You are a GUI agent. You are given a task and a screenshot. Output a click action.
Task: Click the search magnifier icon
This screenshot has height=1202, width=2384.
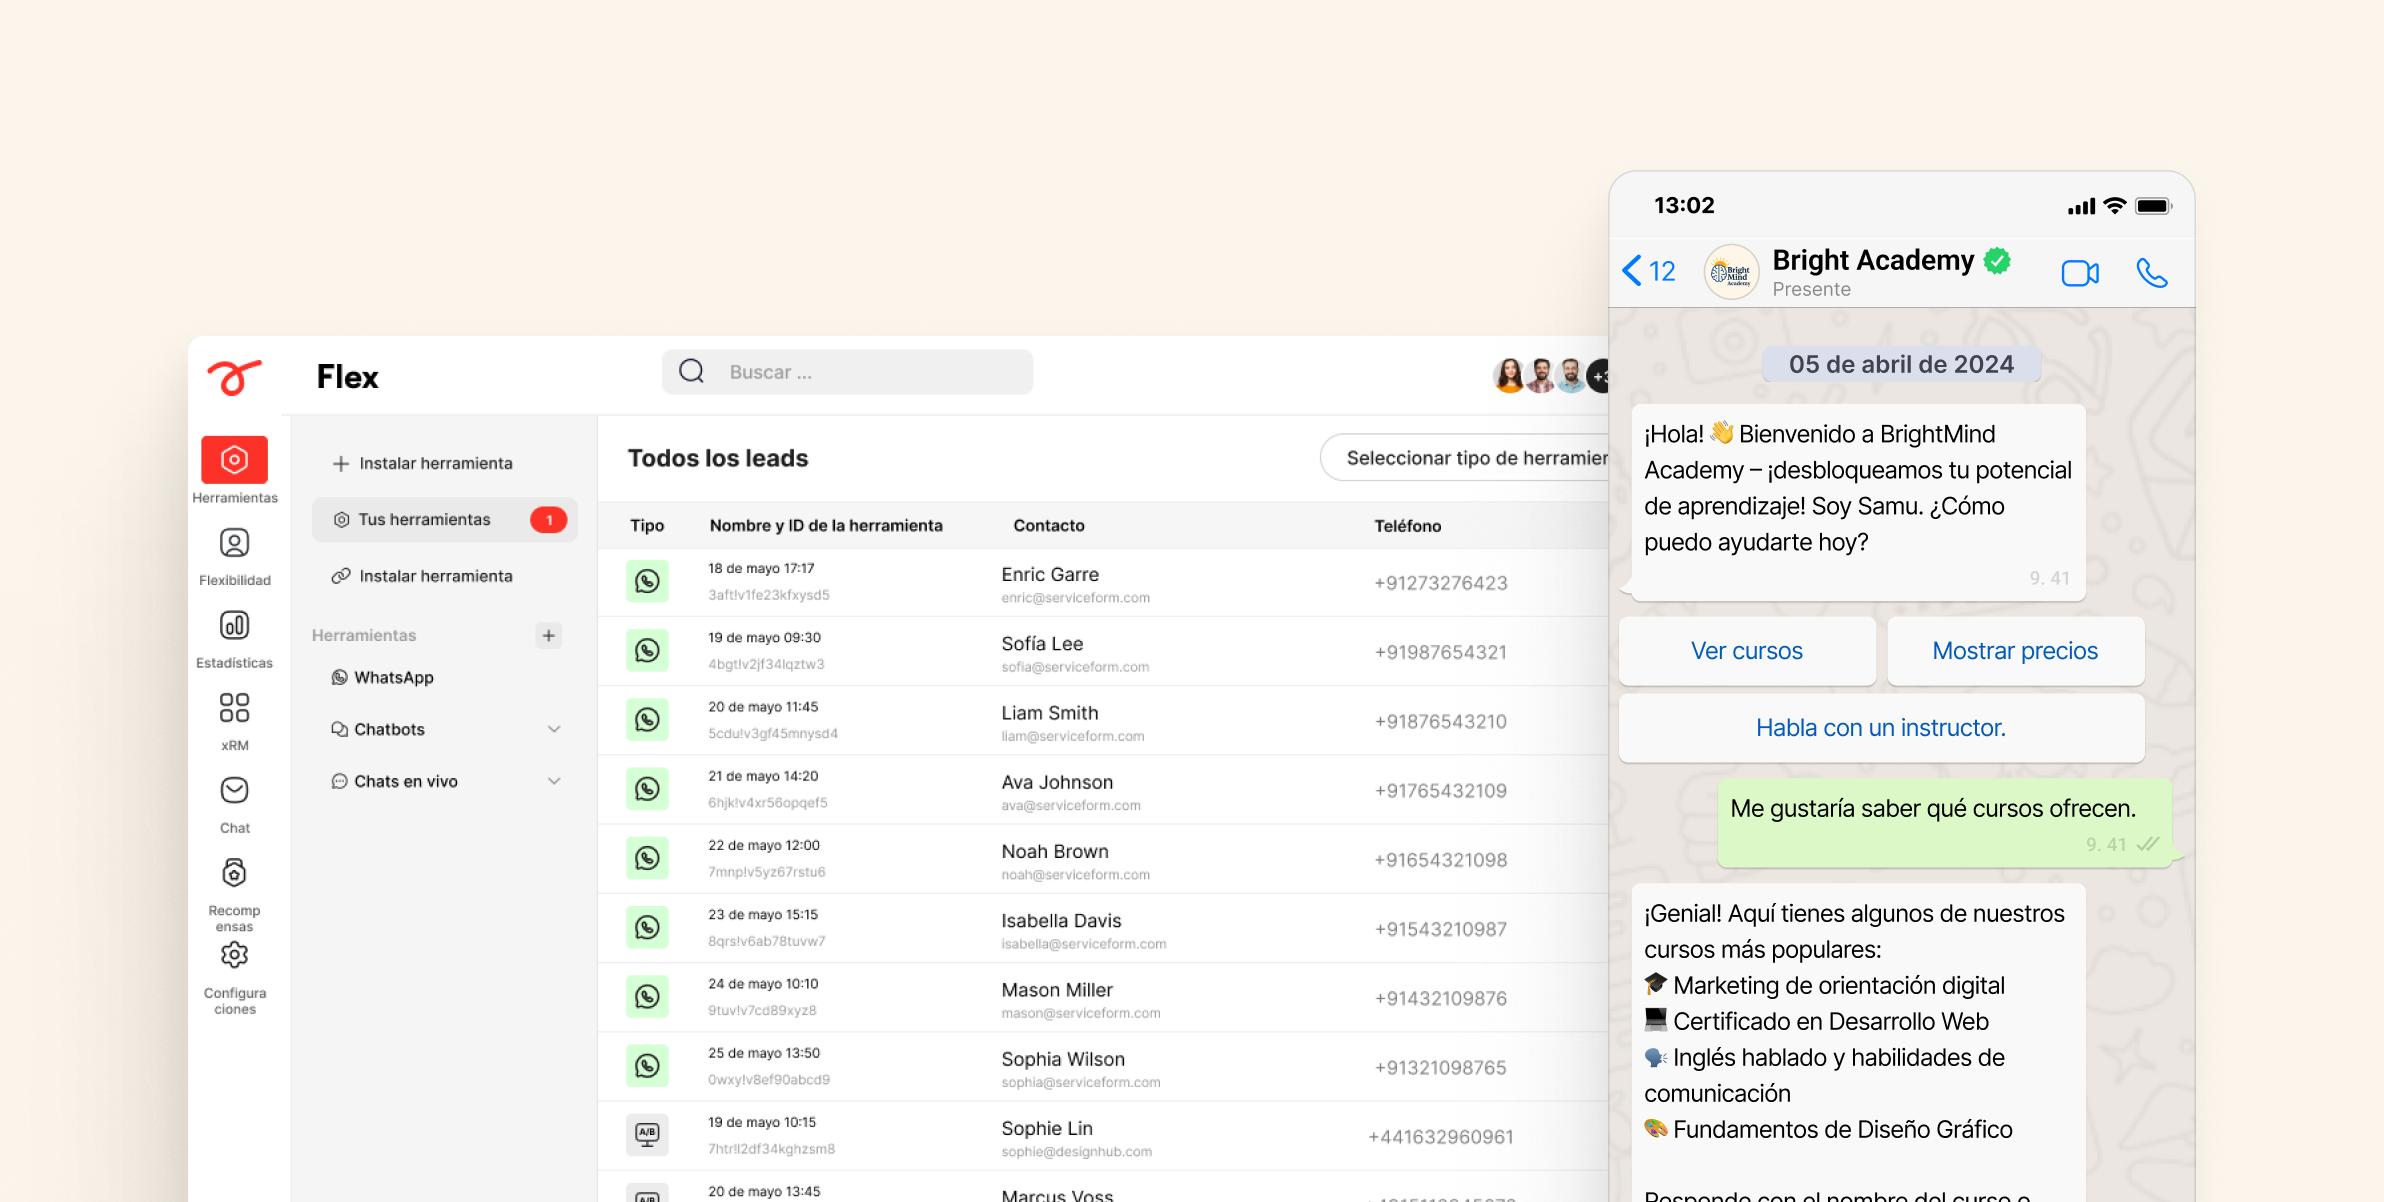point(692,372)
